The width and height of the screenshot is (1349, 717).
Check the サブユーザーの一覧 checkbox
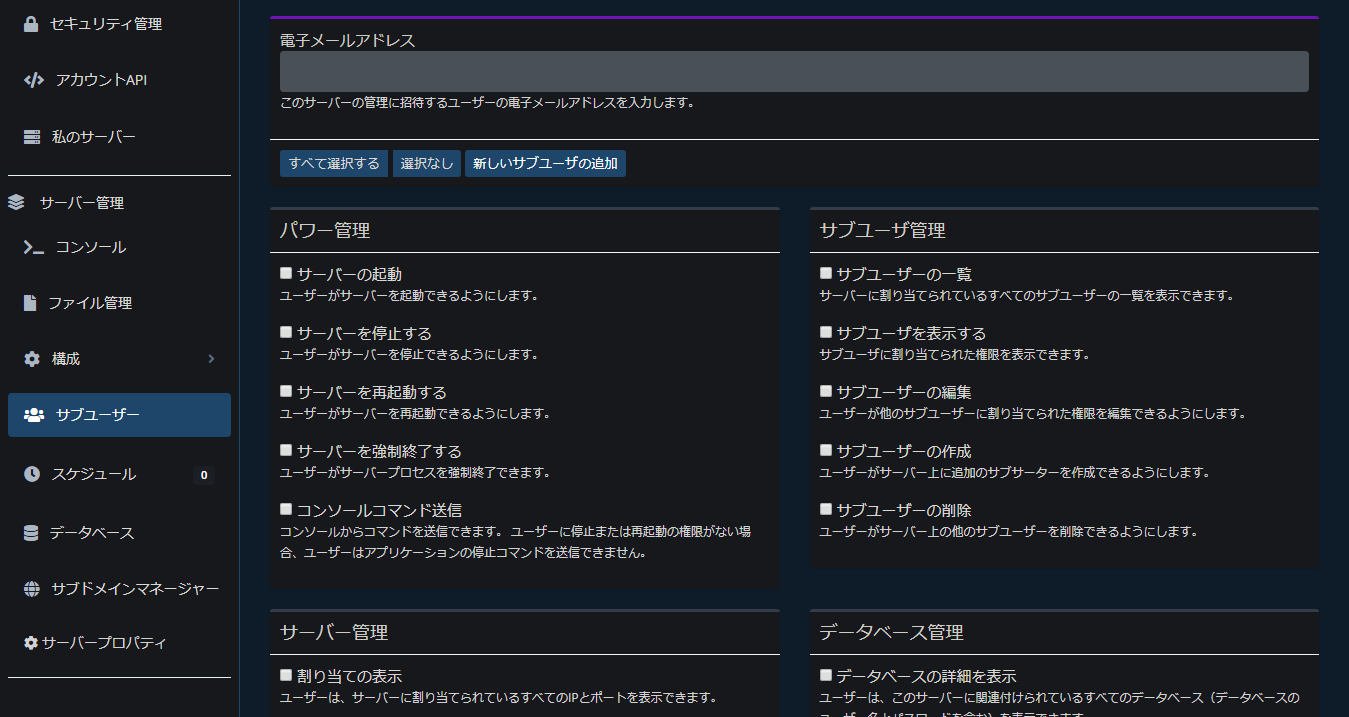click(826, 273)
